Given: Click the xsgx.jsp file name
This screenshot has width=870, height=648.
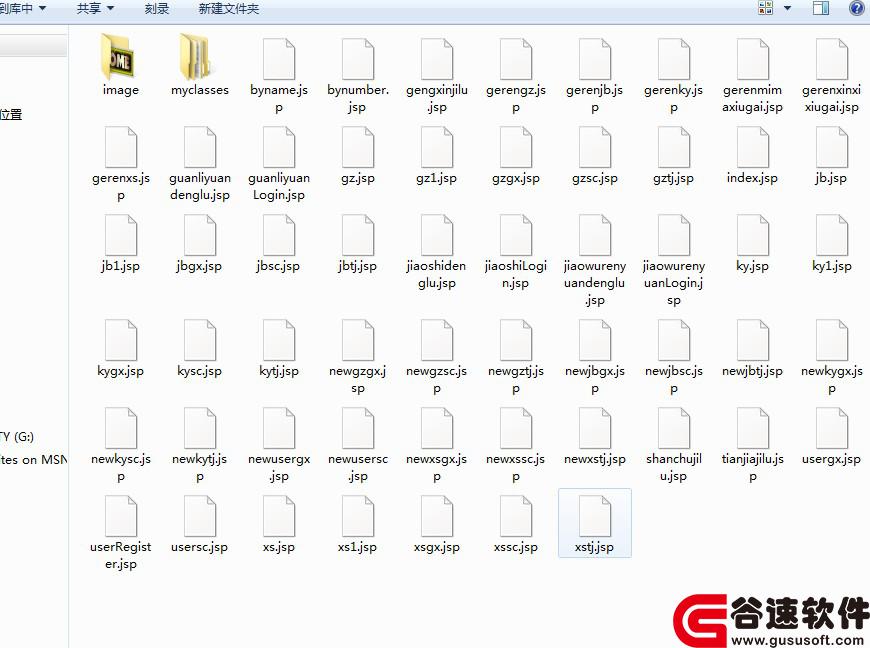Looking at the screenshot, I should coord(437,548).
